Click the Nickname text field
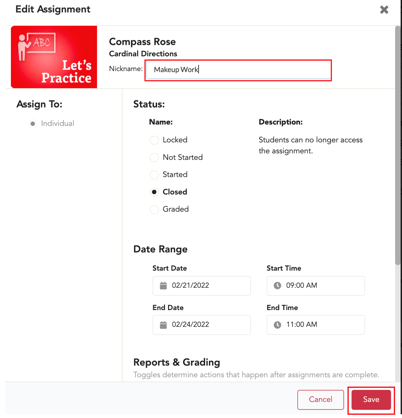 [238, 70]
